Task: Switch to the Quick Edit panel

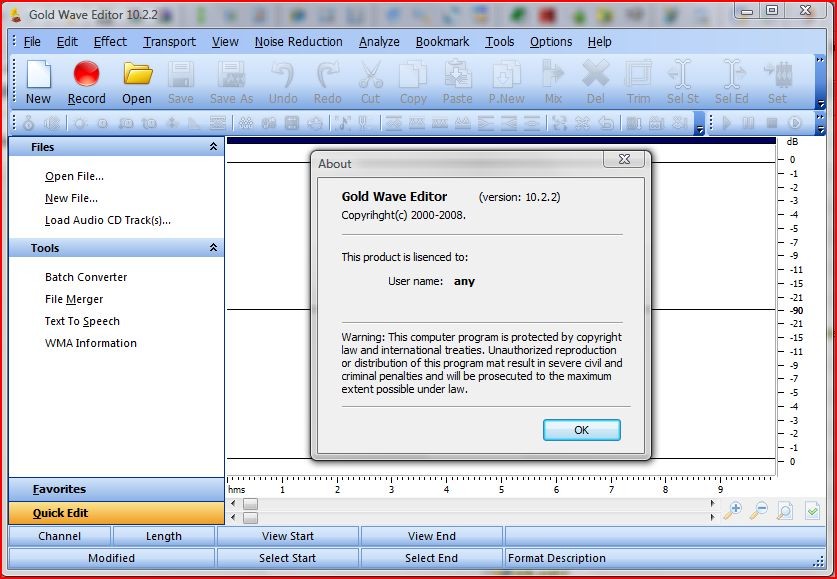Action: 116,513
